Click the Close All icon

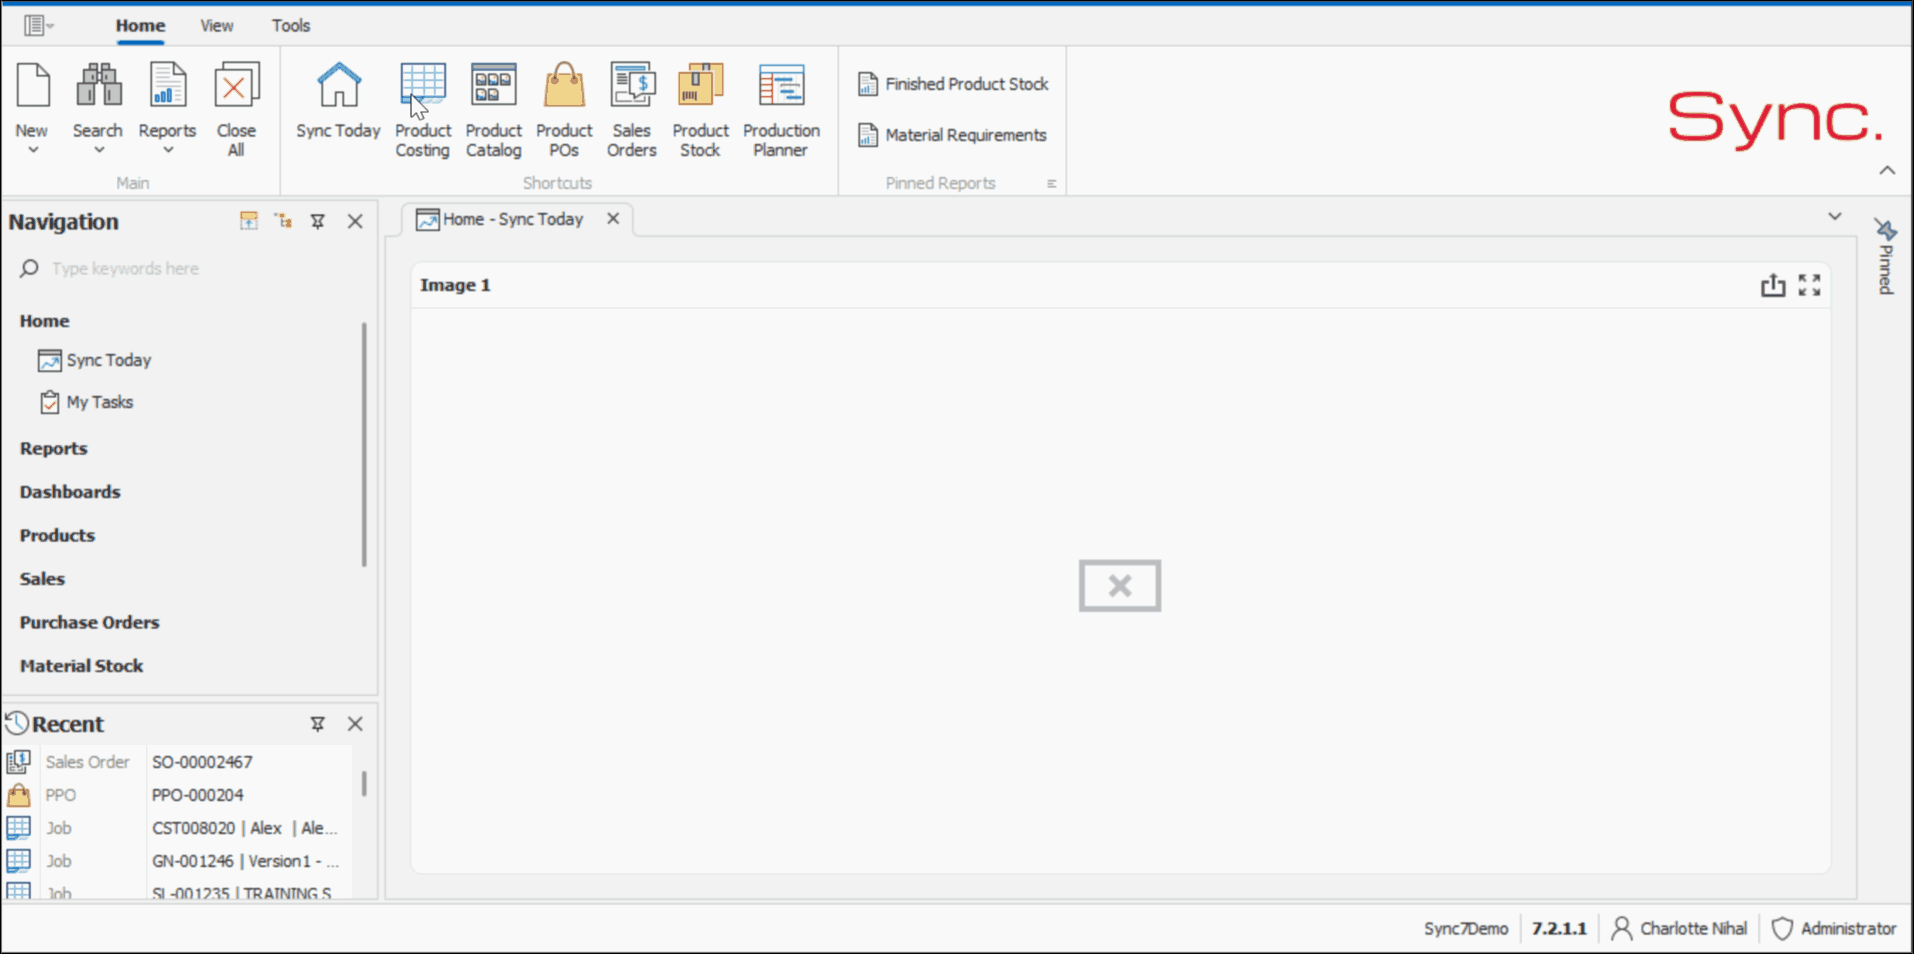point(237,85)
